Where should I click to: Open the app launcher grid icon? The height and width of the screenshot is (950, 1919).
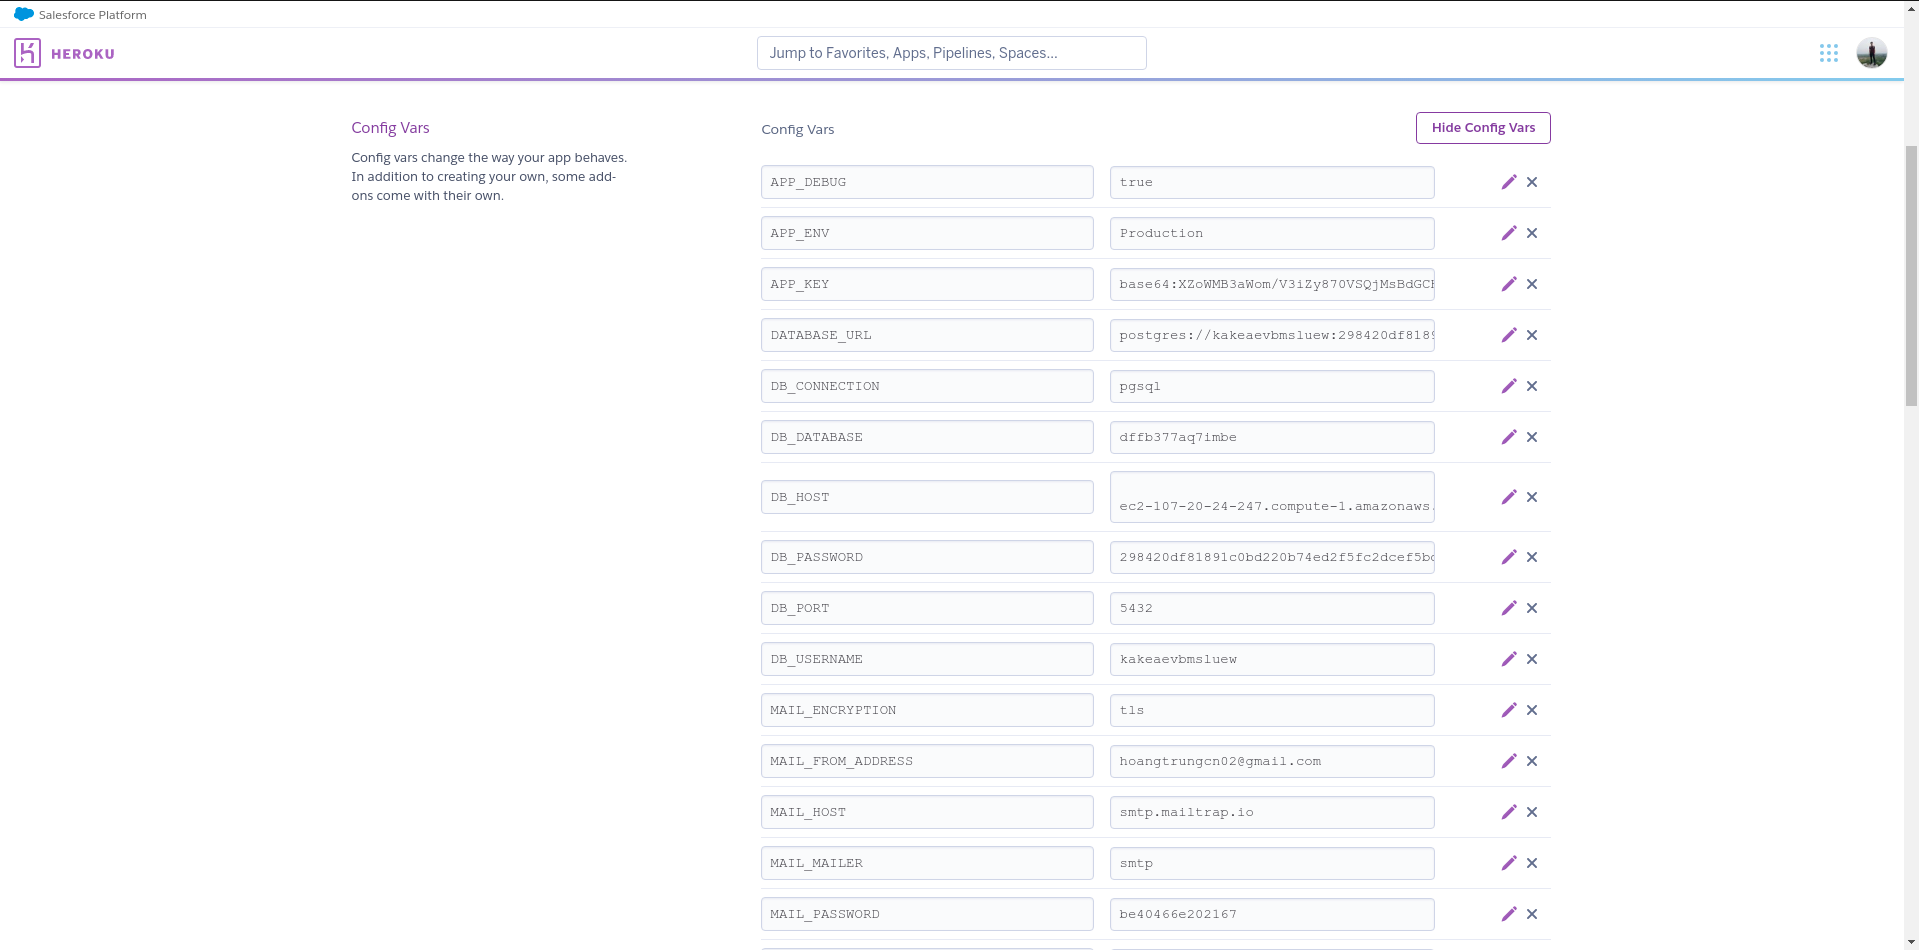(1828, 53)
